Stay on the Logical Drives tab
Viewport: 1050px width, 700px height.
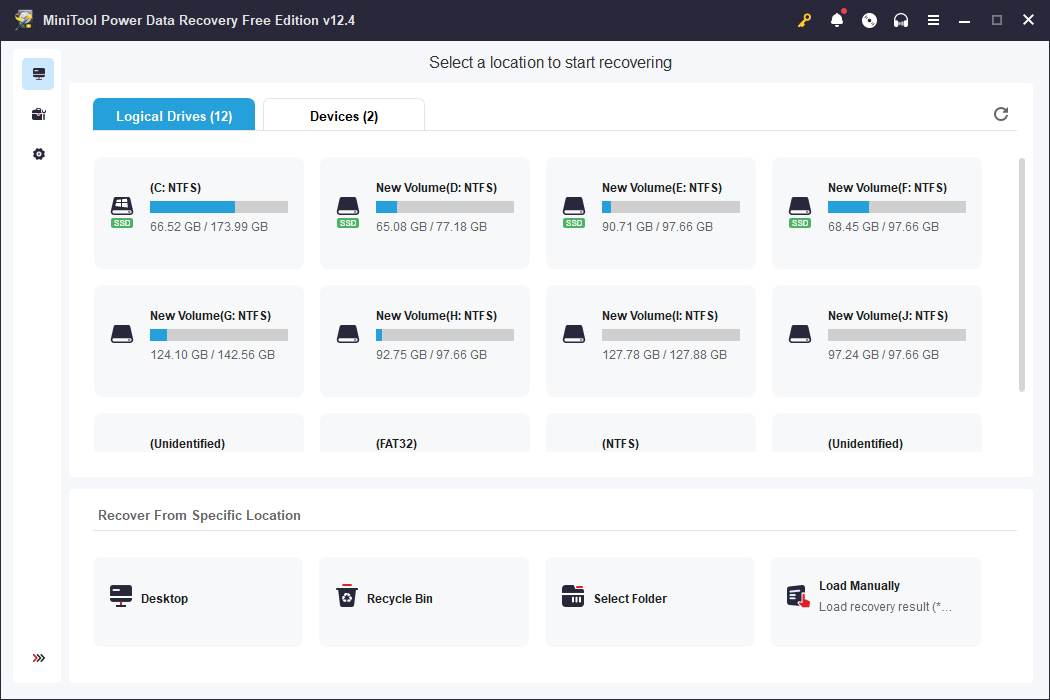[173, 114]
